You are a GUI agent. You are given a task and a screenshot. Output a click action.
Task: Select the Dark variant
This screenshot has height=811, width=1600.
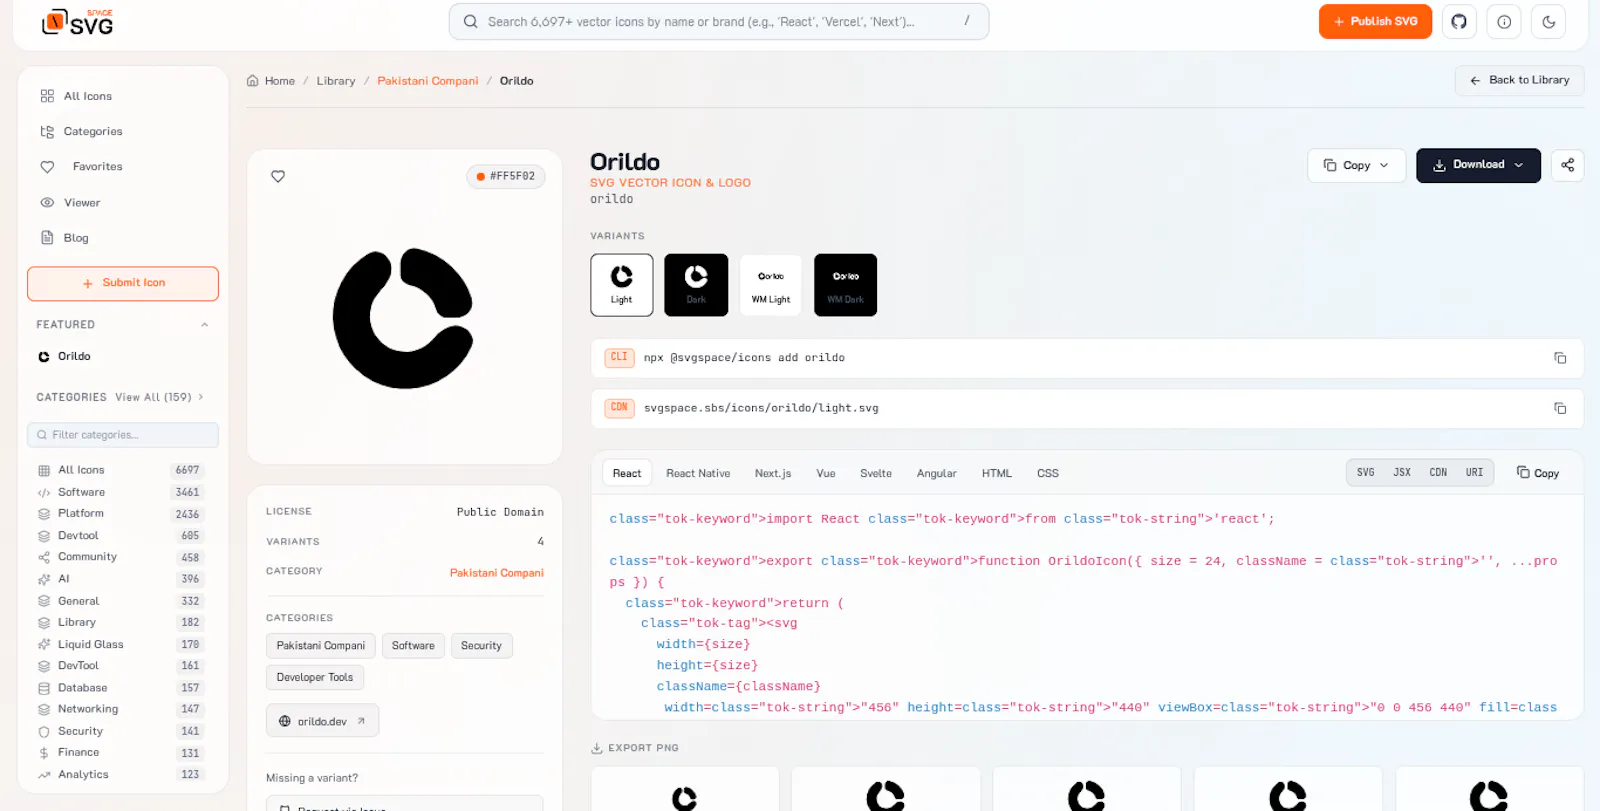pos(696,285)
